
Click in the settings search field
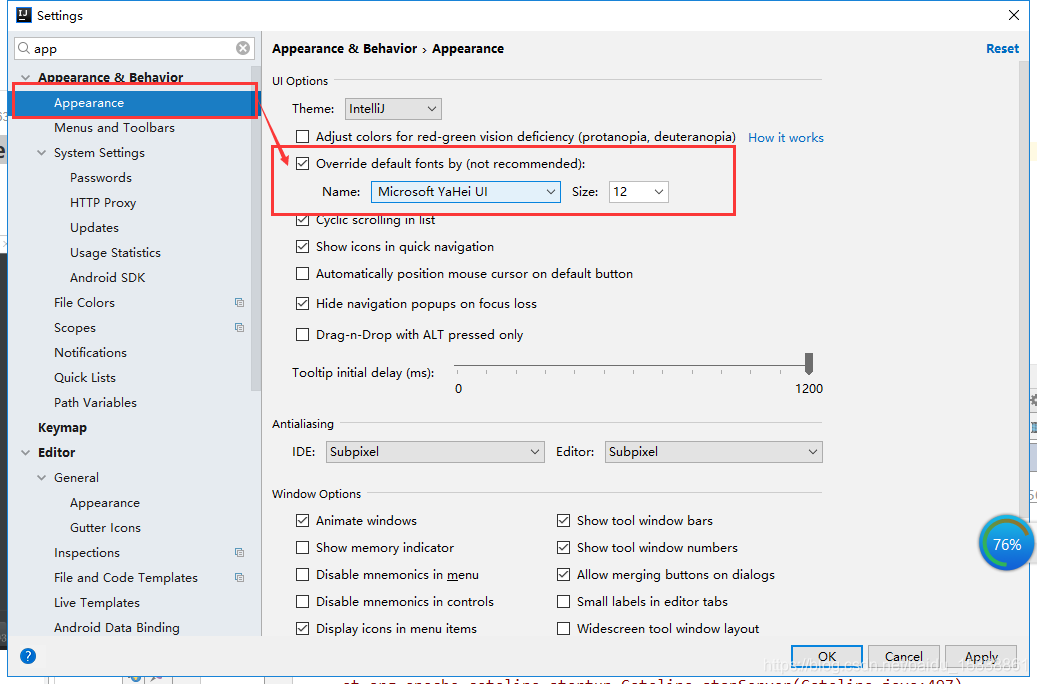point(134,48)
